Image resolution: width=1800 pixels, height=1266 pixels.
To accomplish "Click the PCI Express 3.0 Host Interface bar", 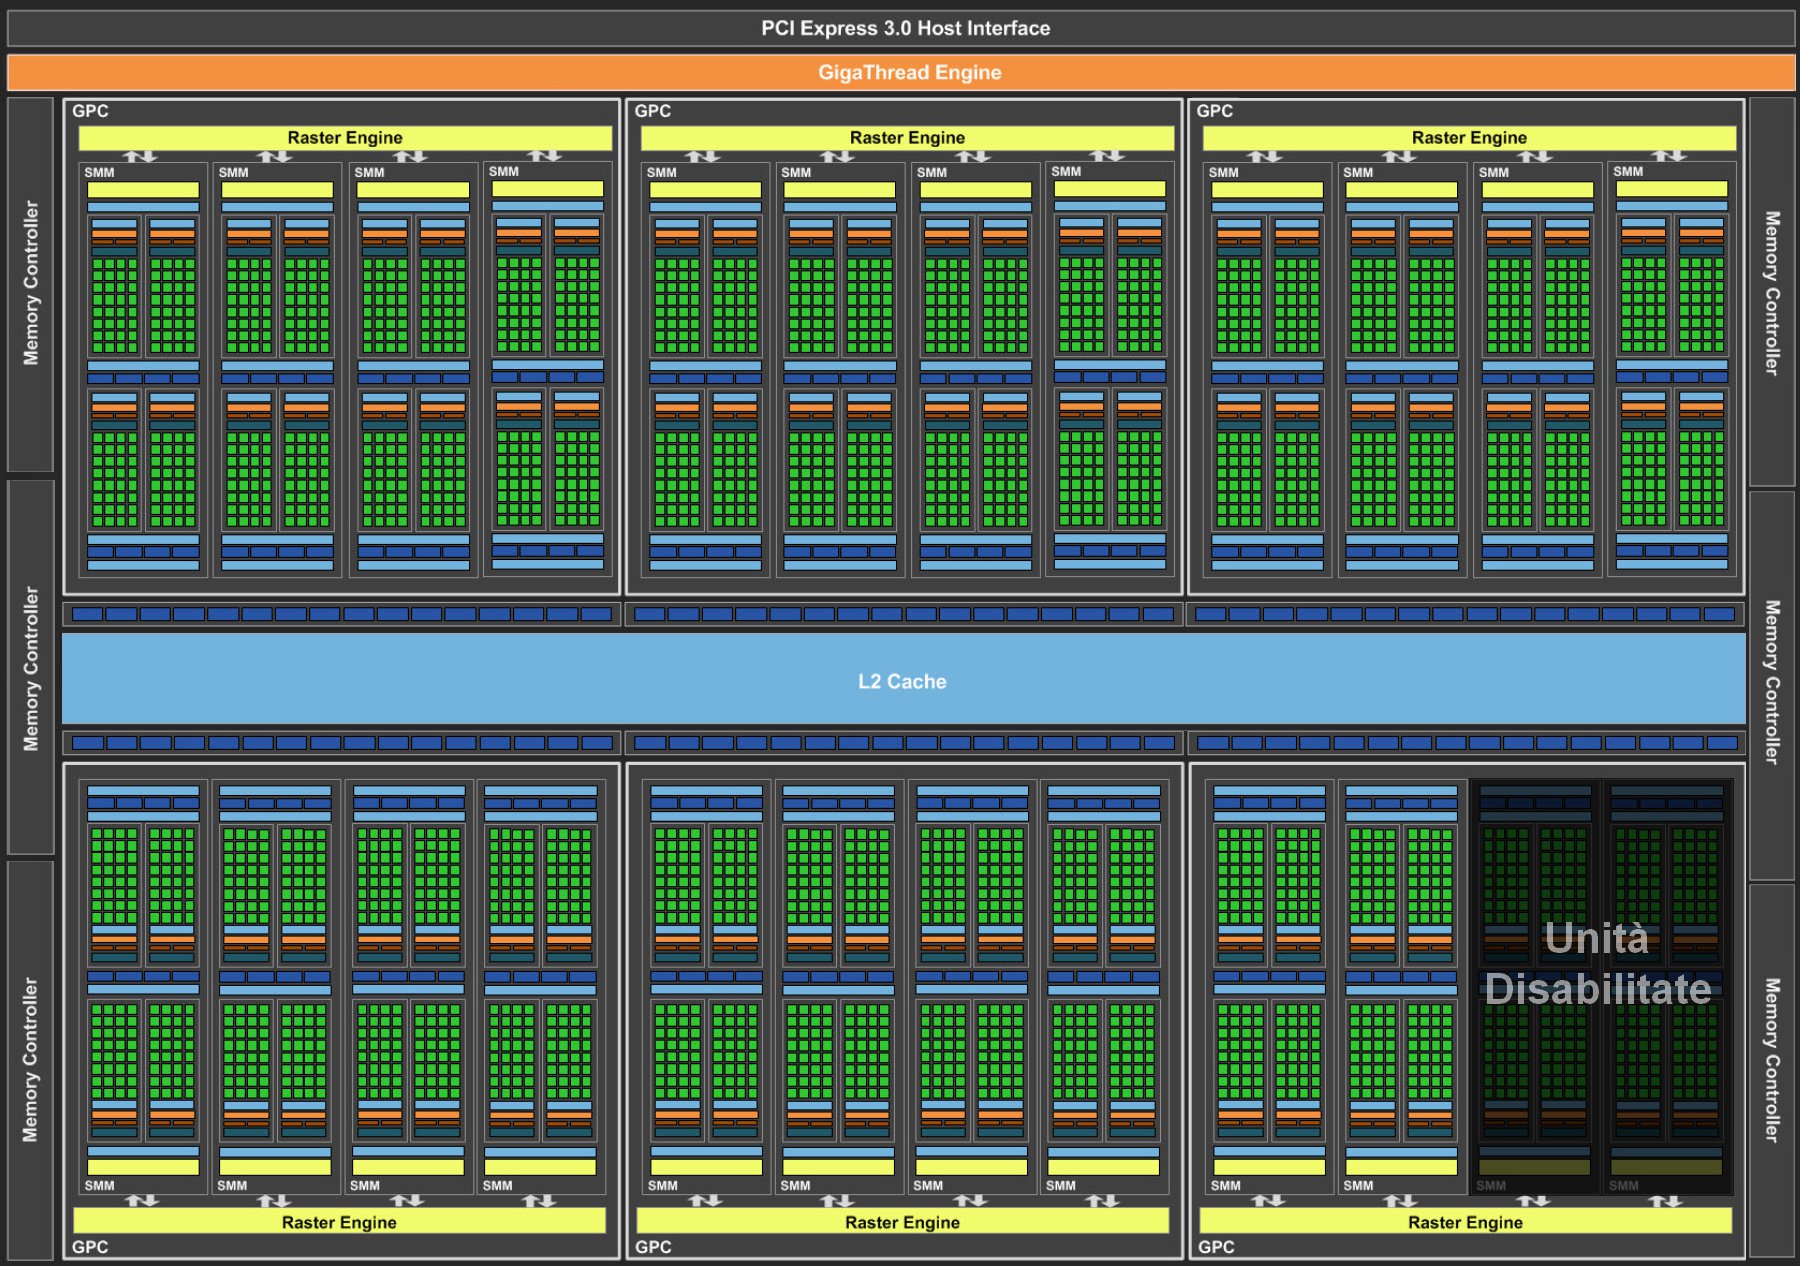I will point(901,28).
